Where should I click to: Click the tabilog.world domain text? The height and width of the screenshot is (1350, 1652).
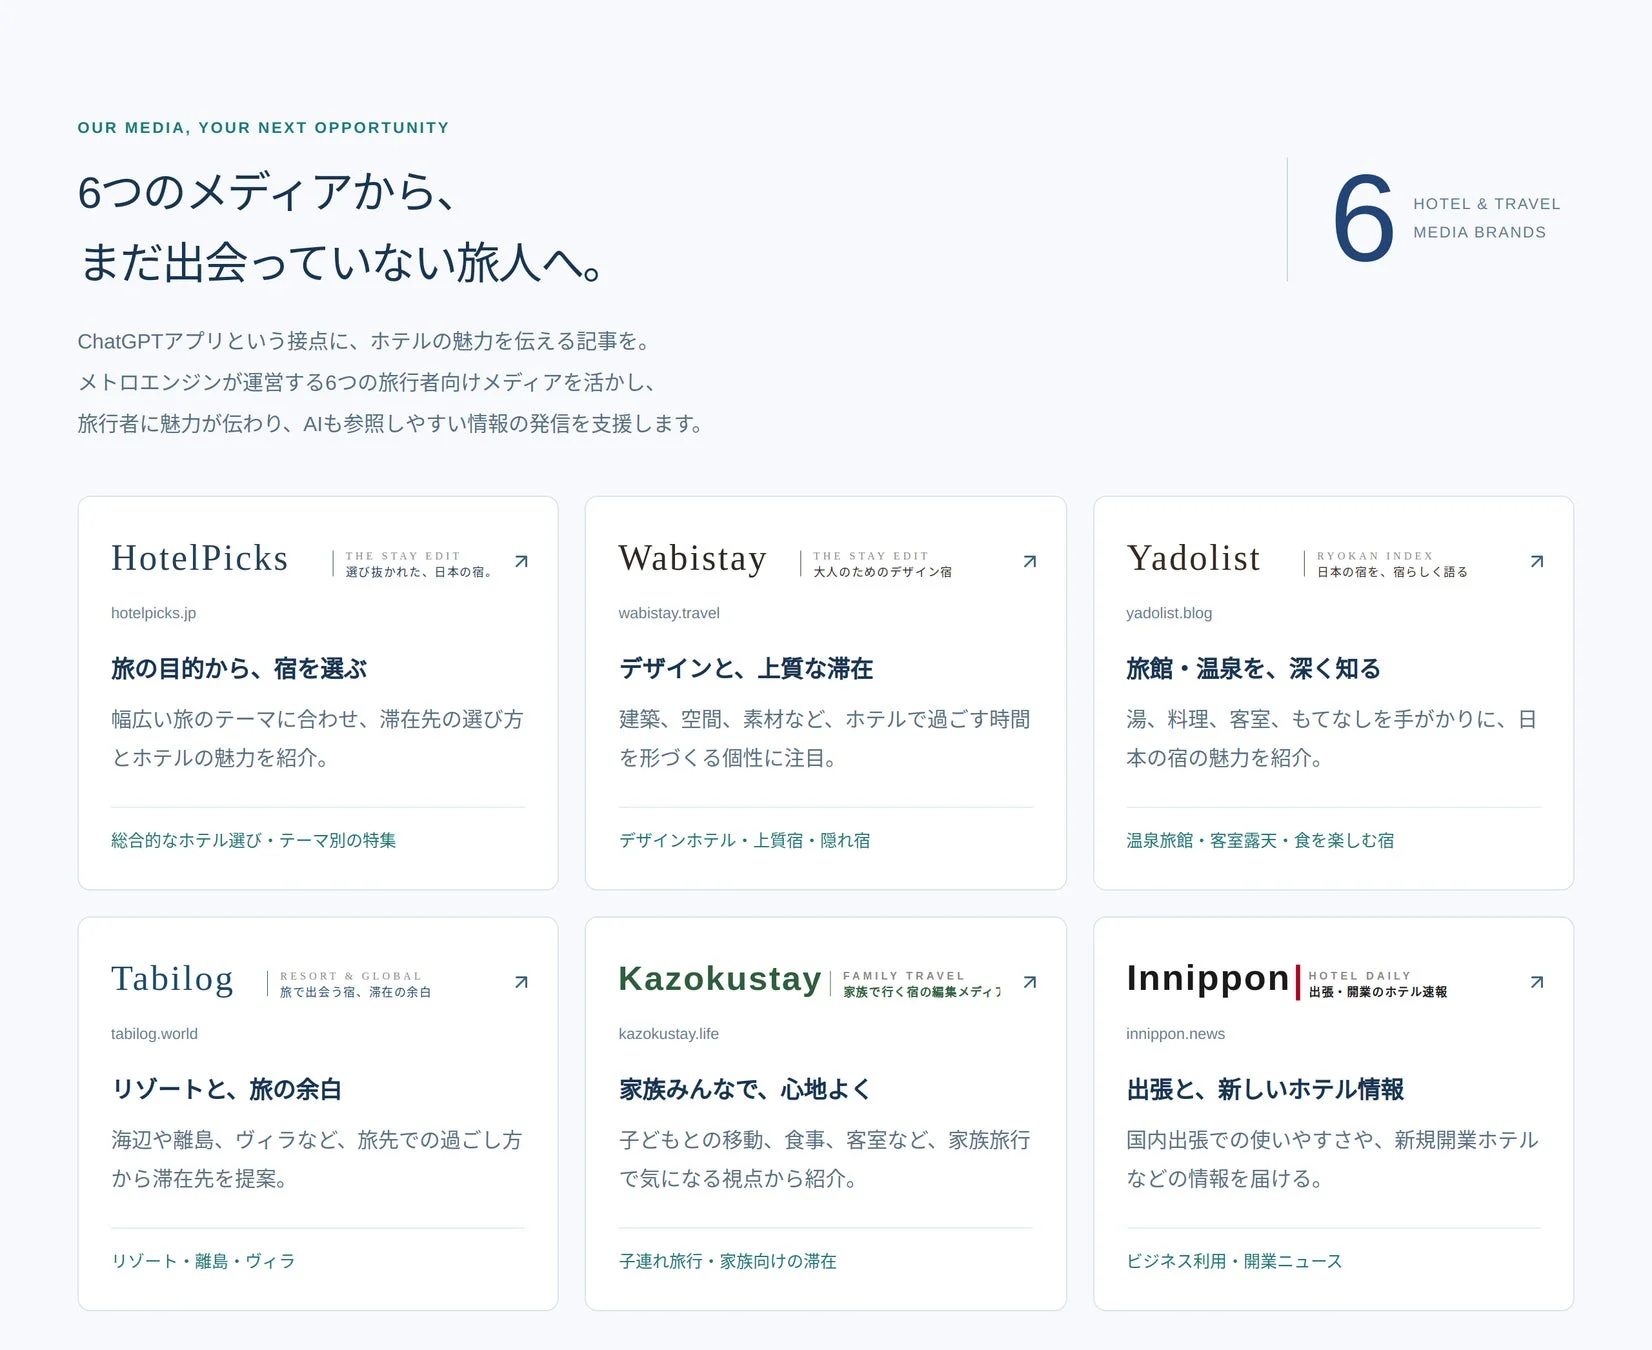tap(154, 1034)
